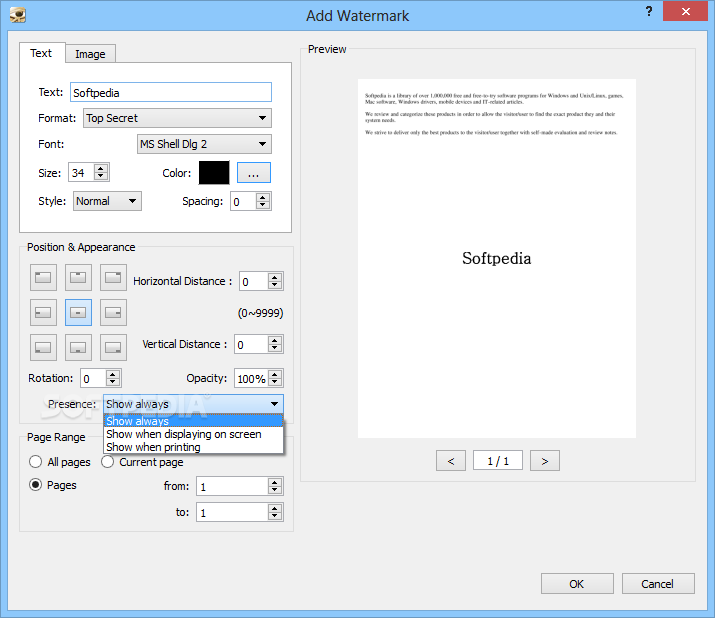Click the document preview thumbnail
The width and height of the screenshot is (715, 618).
coord(497,258)
